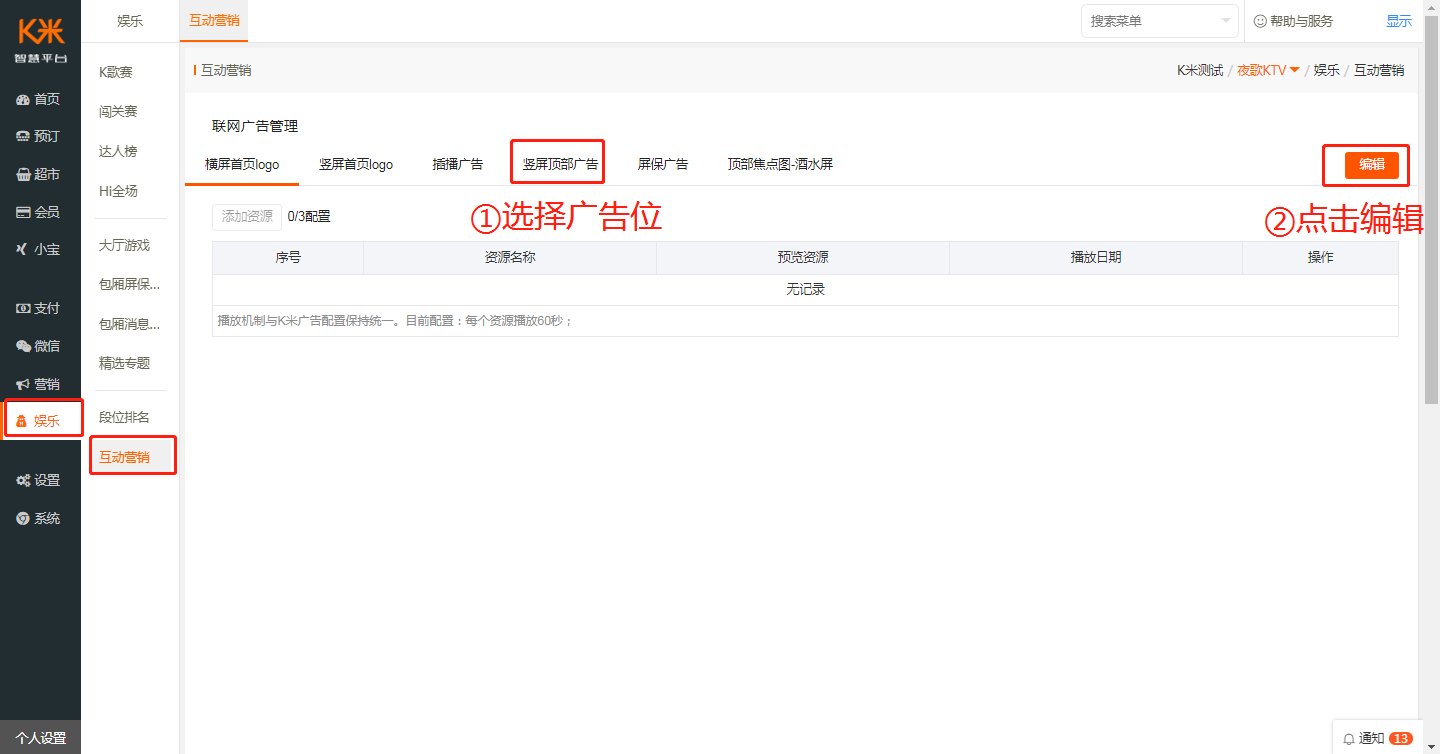Click 互动营销 in the breadcrumb
1440x754 pixels.
(1379, 70)
